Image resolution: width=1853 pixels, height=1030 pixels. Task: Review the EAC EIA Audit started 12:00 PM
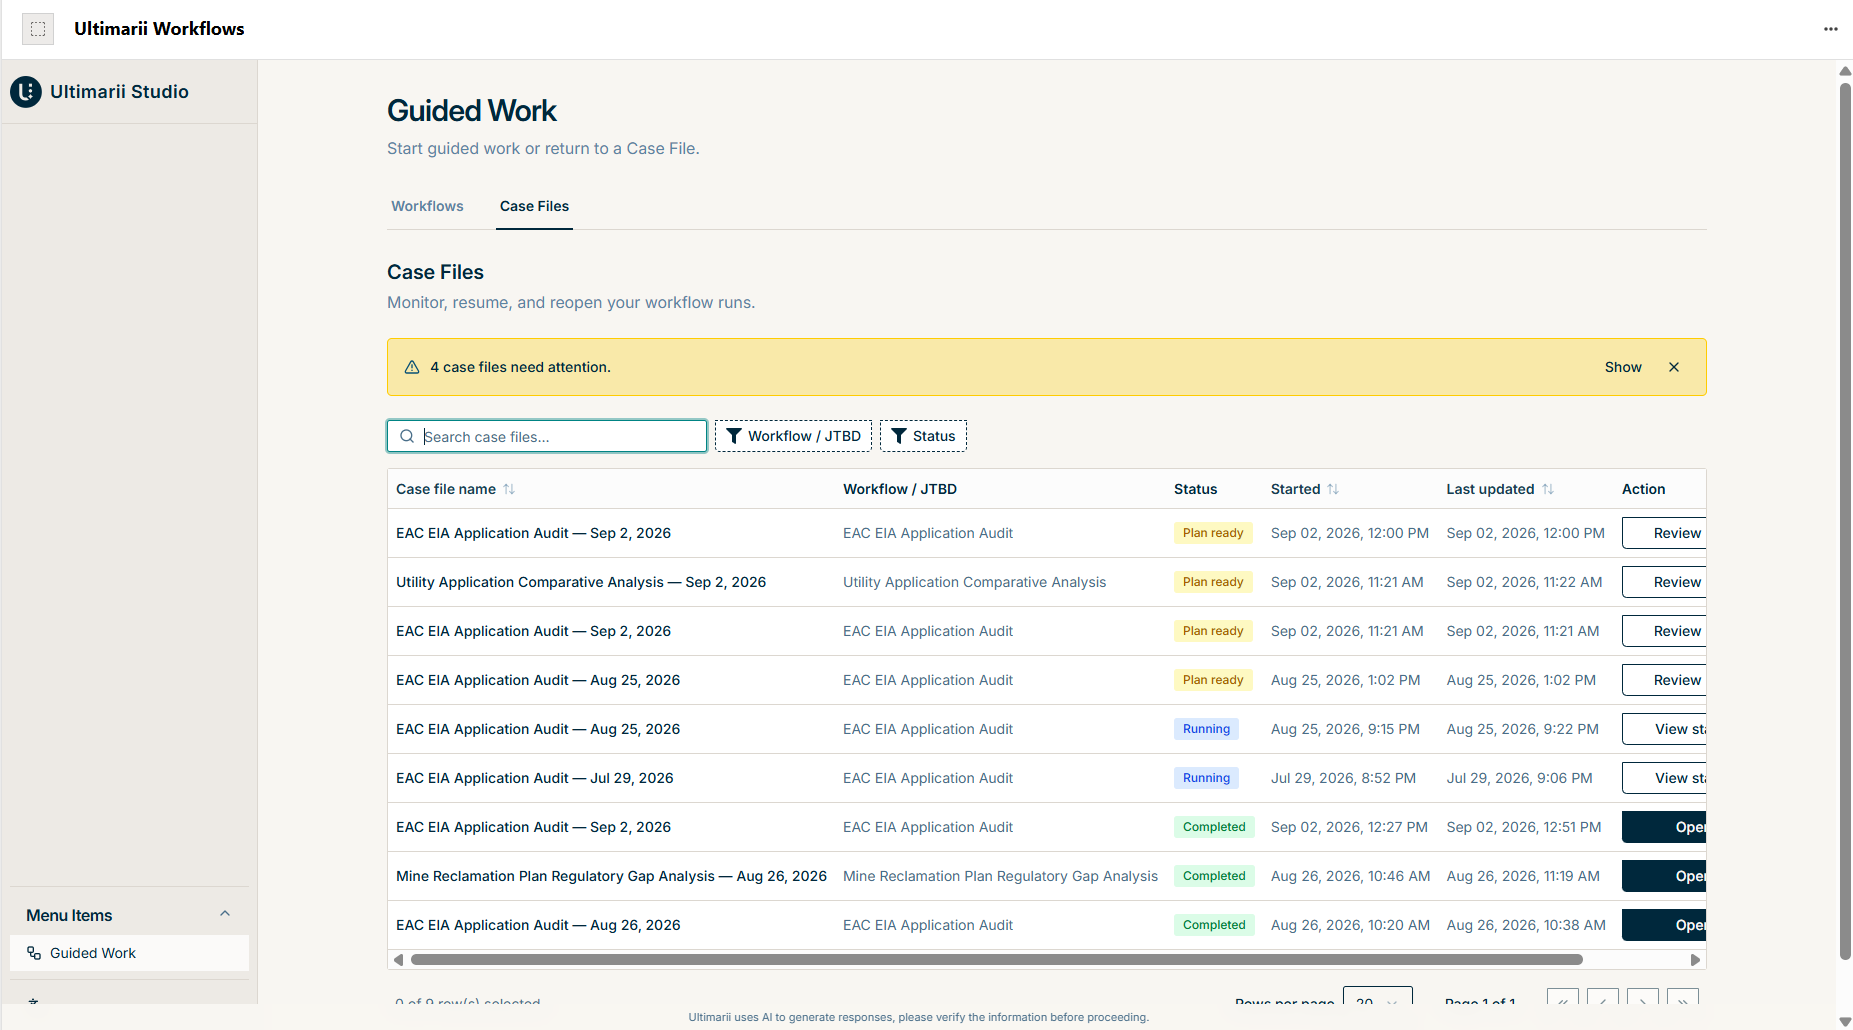click(1664, 533)
